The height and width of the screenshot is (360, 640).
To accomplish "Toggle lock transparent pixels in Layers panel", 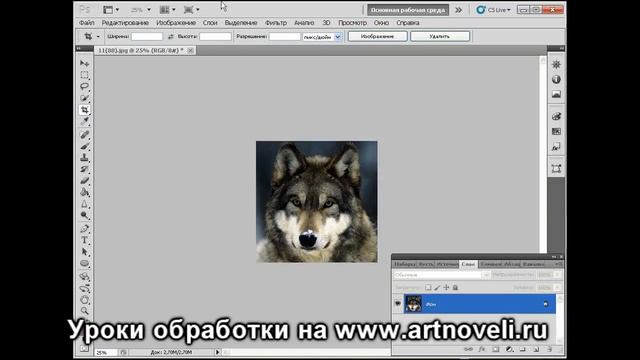I will pyautogui.click(x=428, y=287).
